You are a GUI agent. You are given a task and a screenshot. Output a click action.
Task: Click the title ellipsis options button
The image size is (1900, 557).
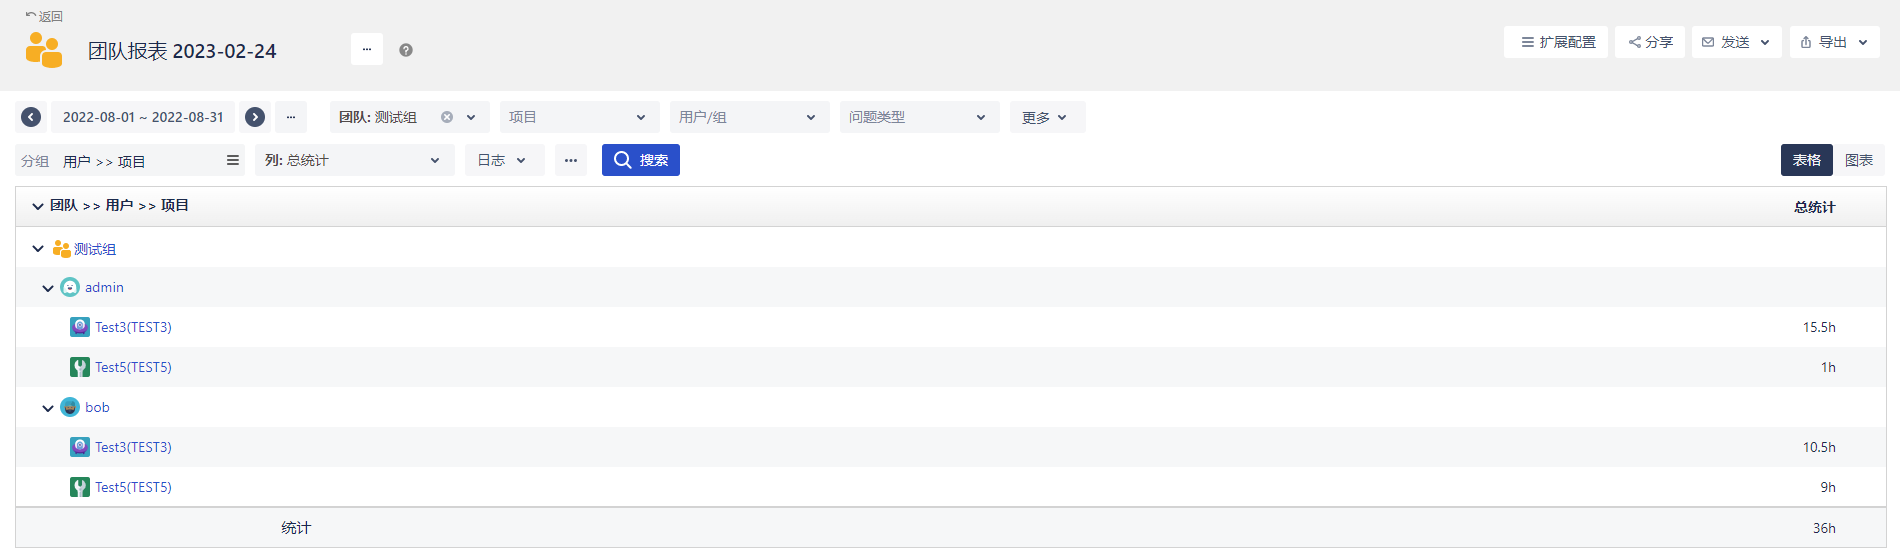point(367,49)
